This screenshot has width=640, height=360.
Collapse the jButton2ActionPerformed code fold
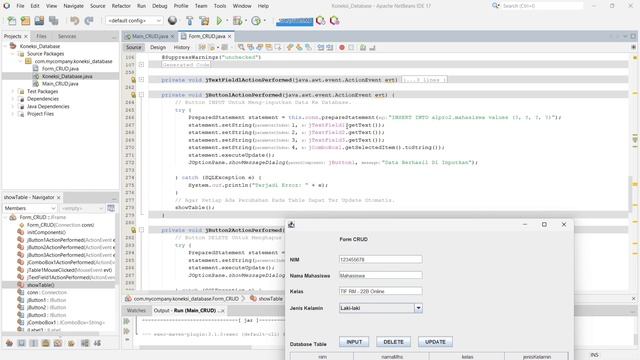[x=141, y=230]
